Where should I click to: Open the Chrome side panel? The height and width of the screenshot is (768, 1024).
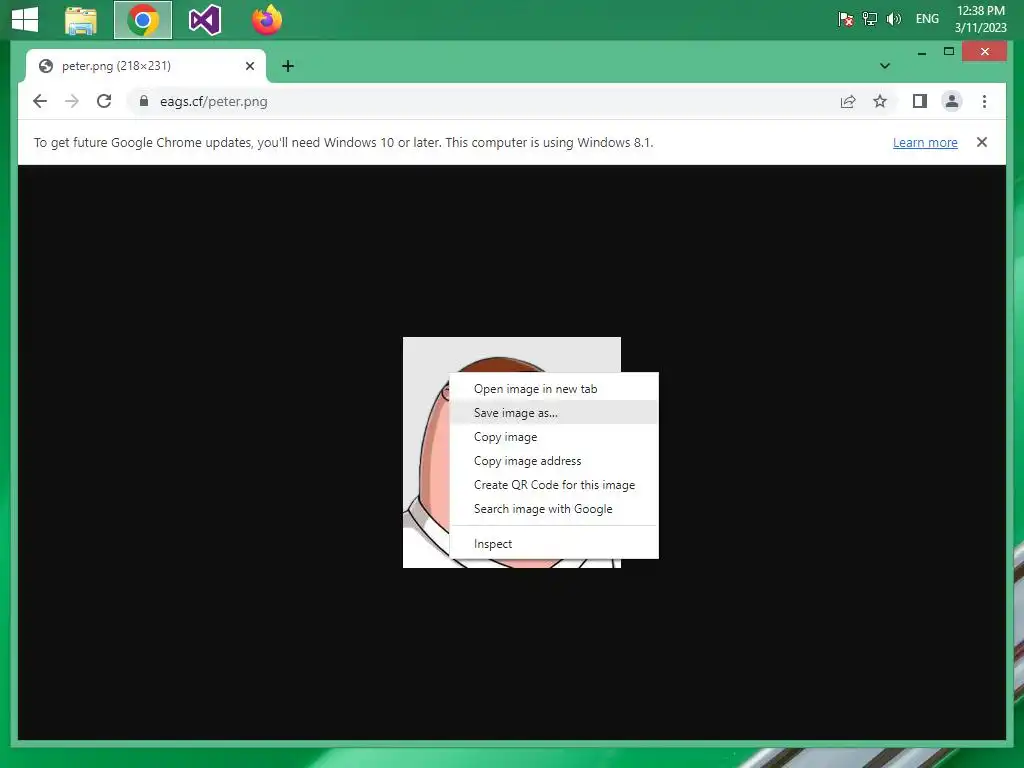(920, 101)
